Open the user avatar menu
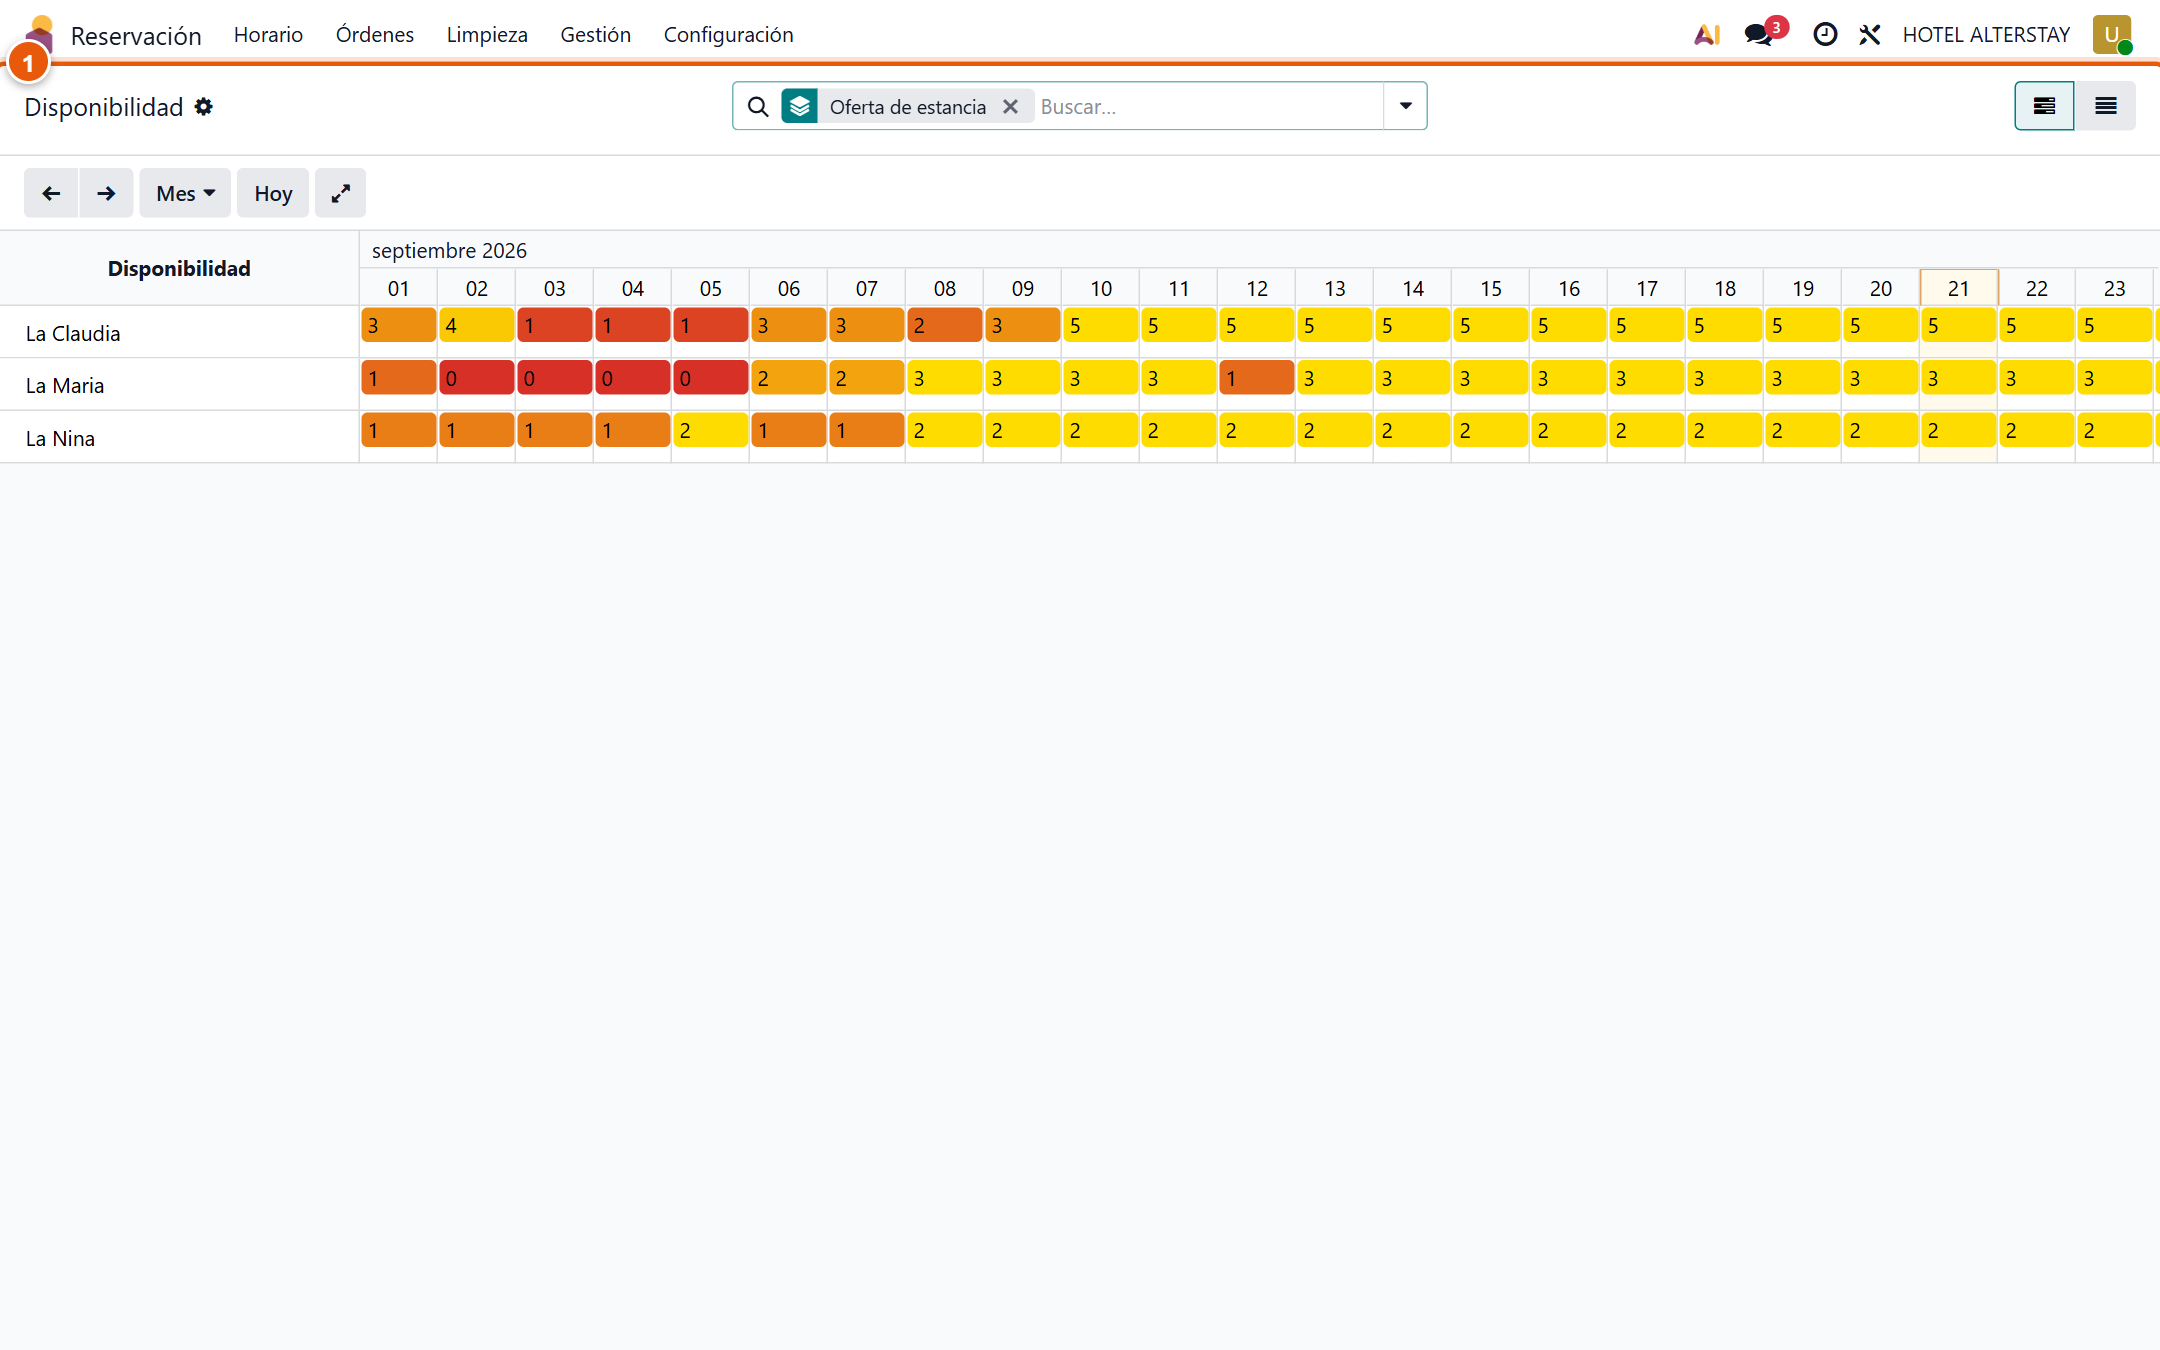Viewport: 2160px width, 1350px height. [2112, 35]
